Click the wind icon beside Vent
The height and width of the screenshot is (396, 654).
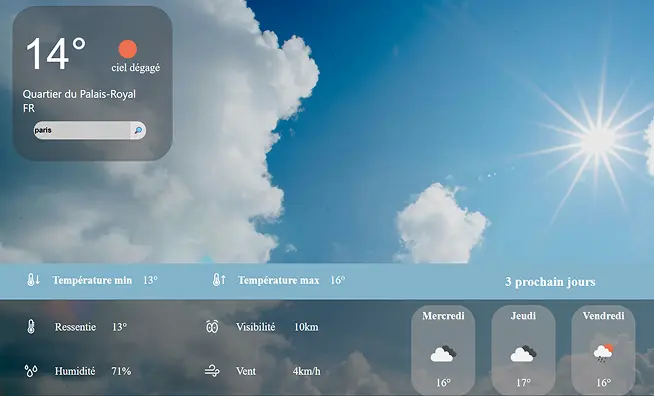point(212,371)
